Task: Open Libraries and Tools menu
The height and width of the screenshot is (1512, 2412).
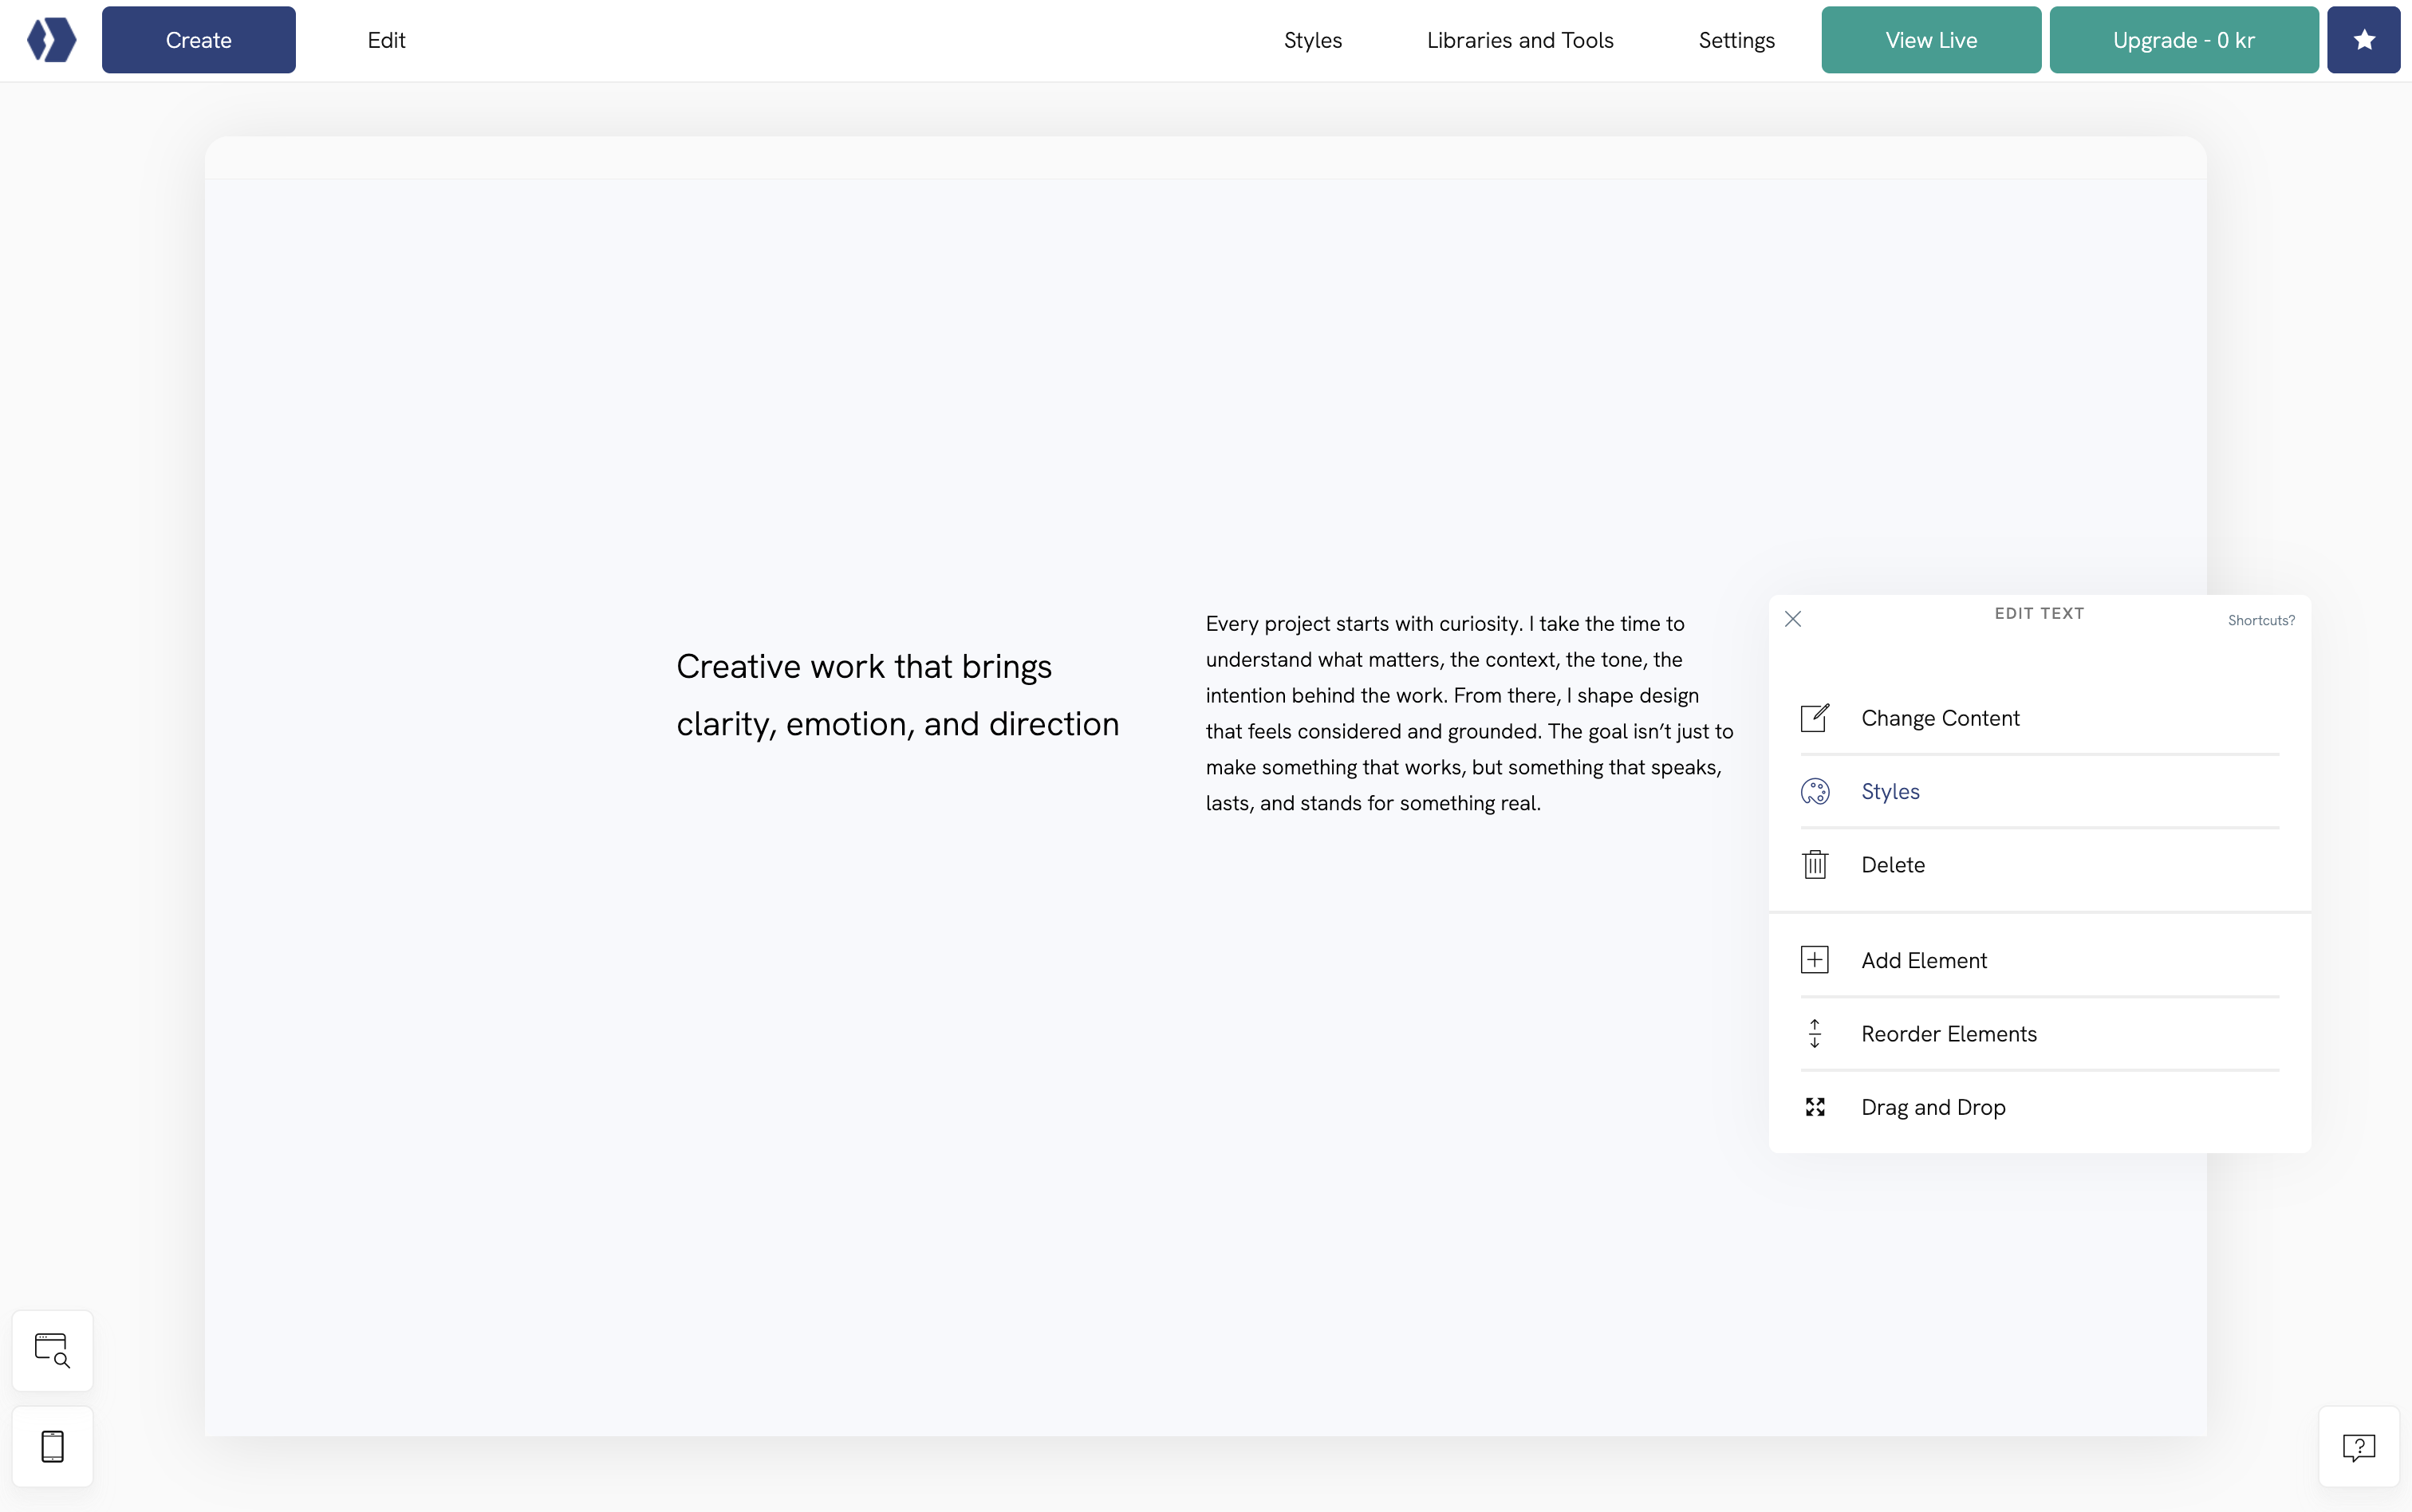Action: click(x=1520, y=40)
